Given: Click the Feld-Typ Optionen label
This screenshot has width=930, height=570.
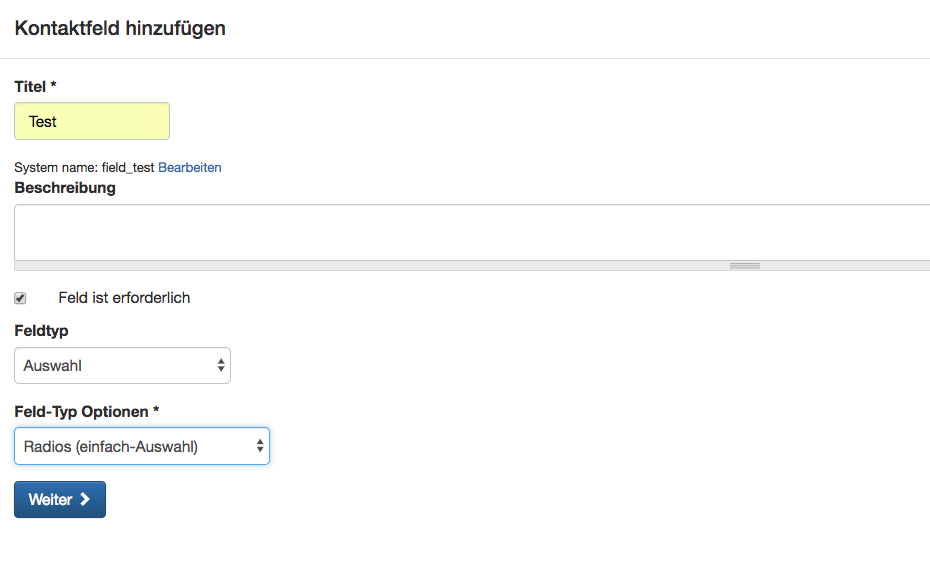Looking at the screenshot, I should 81,412.
